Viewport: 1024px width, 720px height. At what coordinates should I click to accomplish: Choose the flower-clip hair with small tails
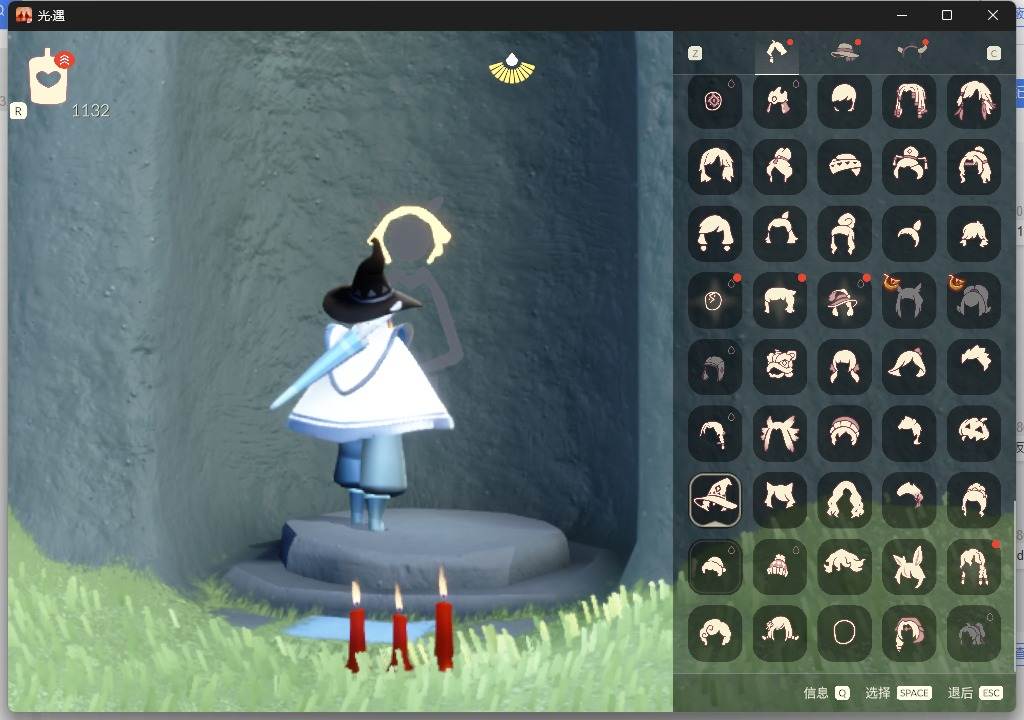pos(779,633)
